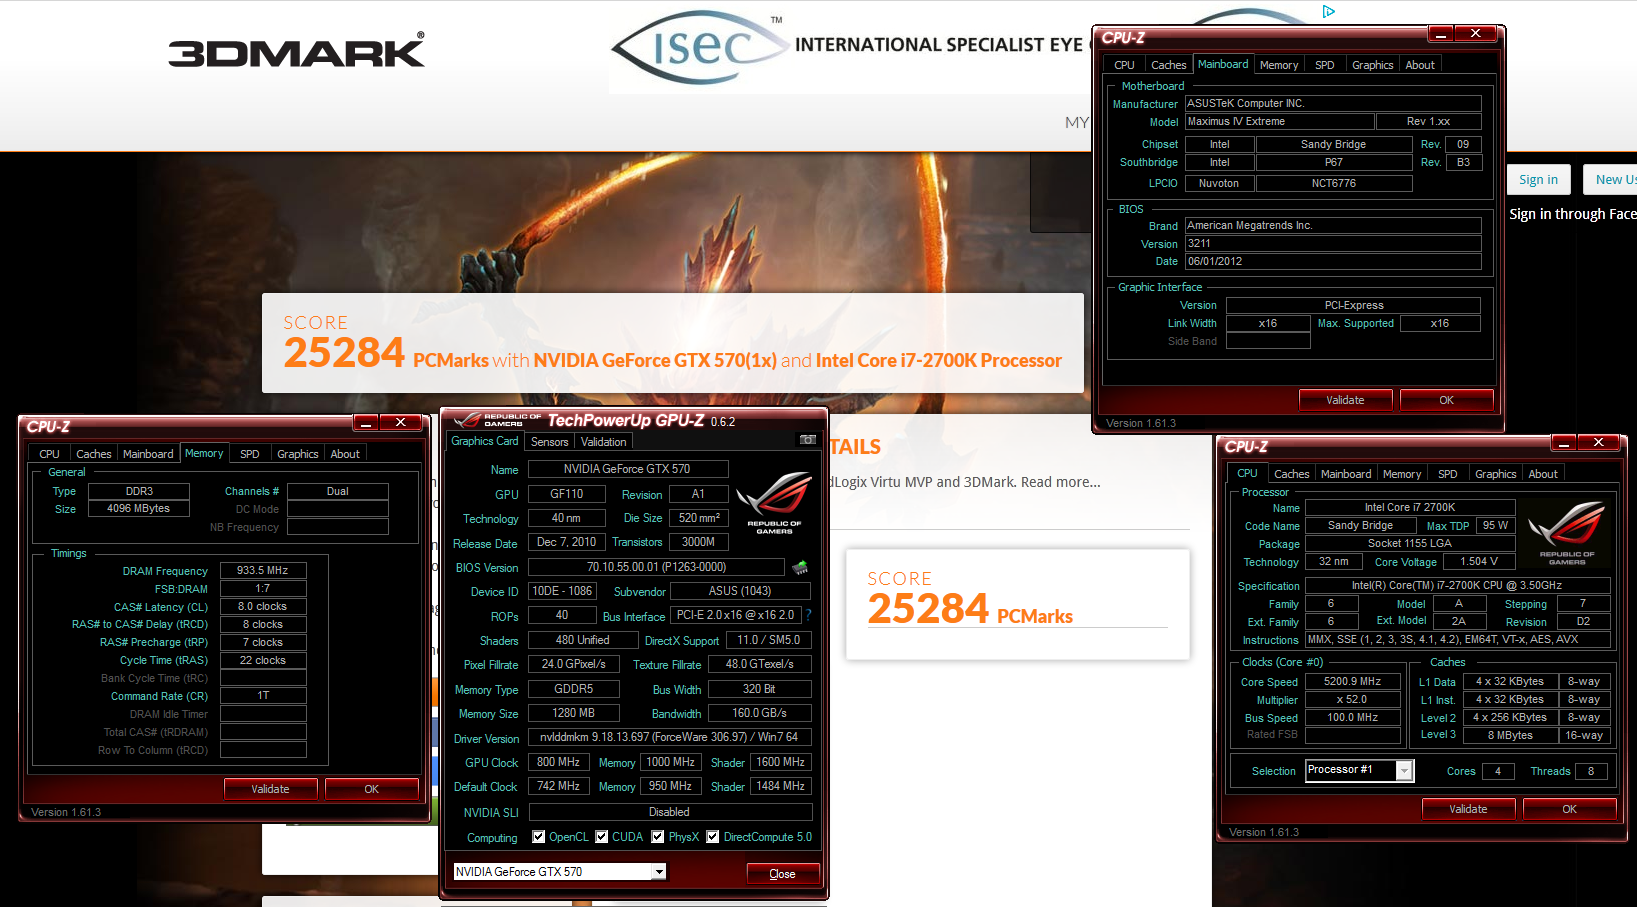Click the Multiplier value x 52.0
The height and width of the screenshot is (907, 1637).
(x=1353, y=700)
